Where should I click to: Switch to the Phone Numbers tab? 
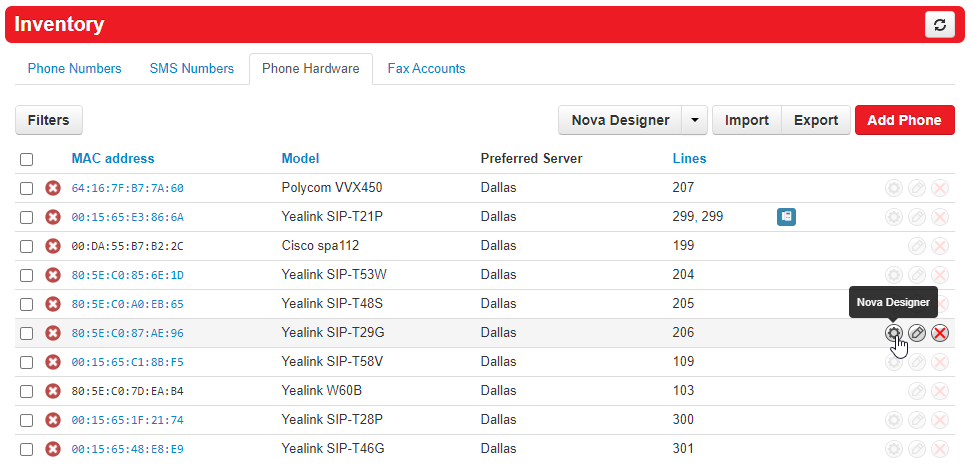[74, 69]
